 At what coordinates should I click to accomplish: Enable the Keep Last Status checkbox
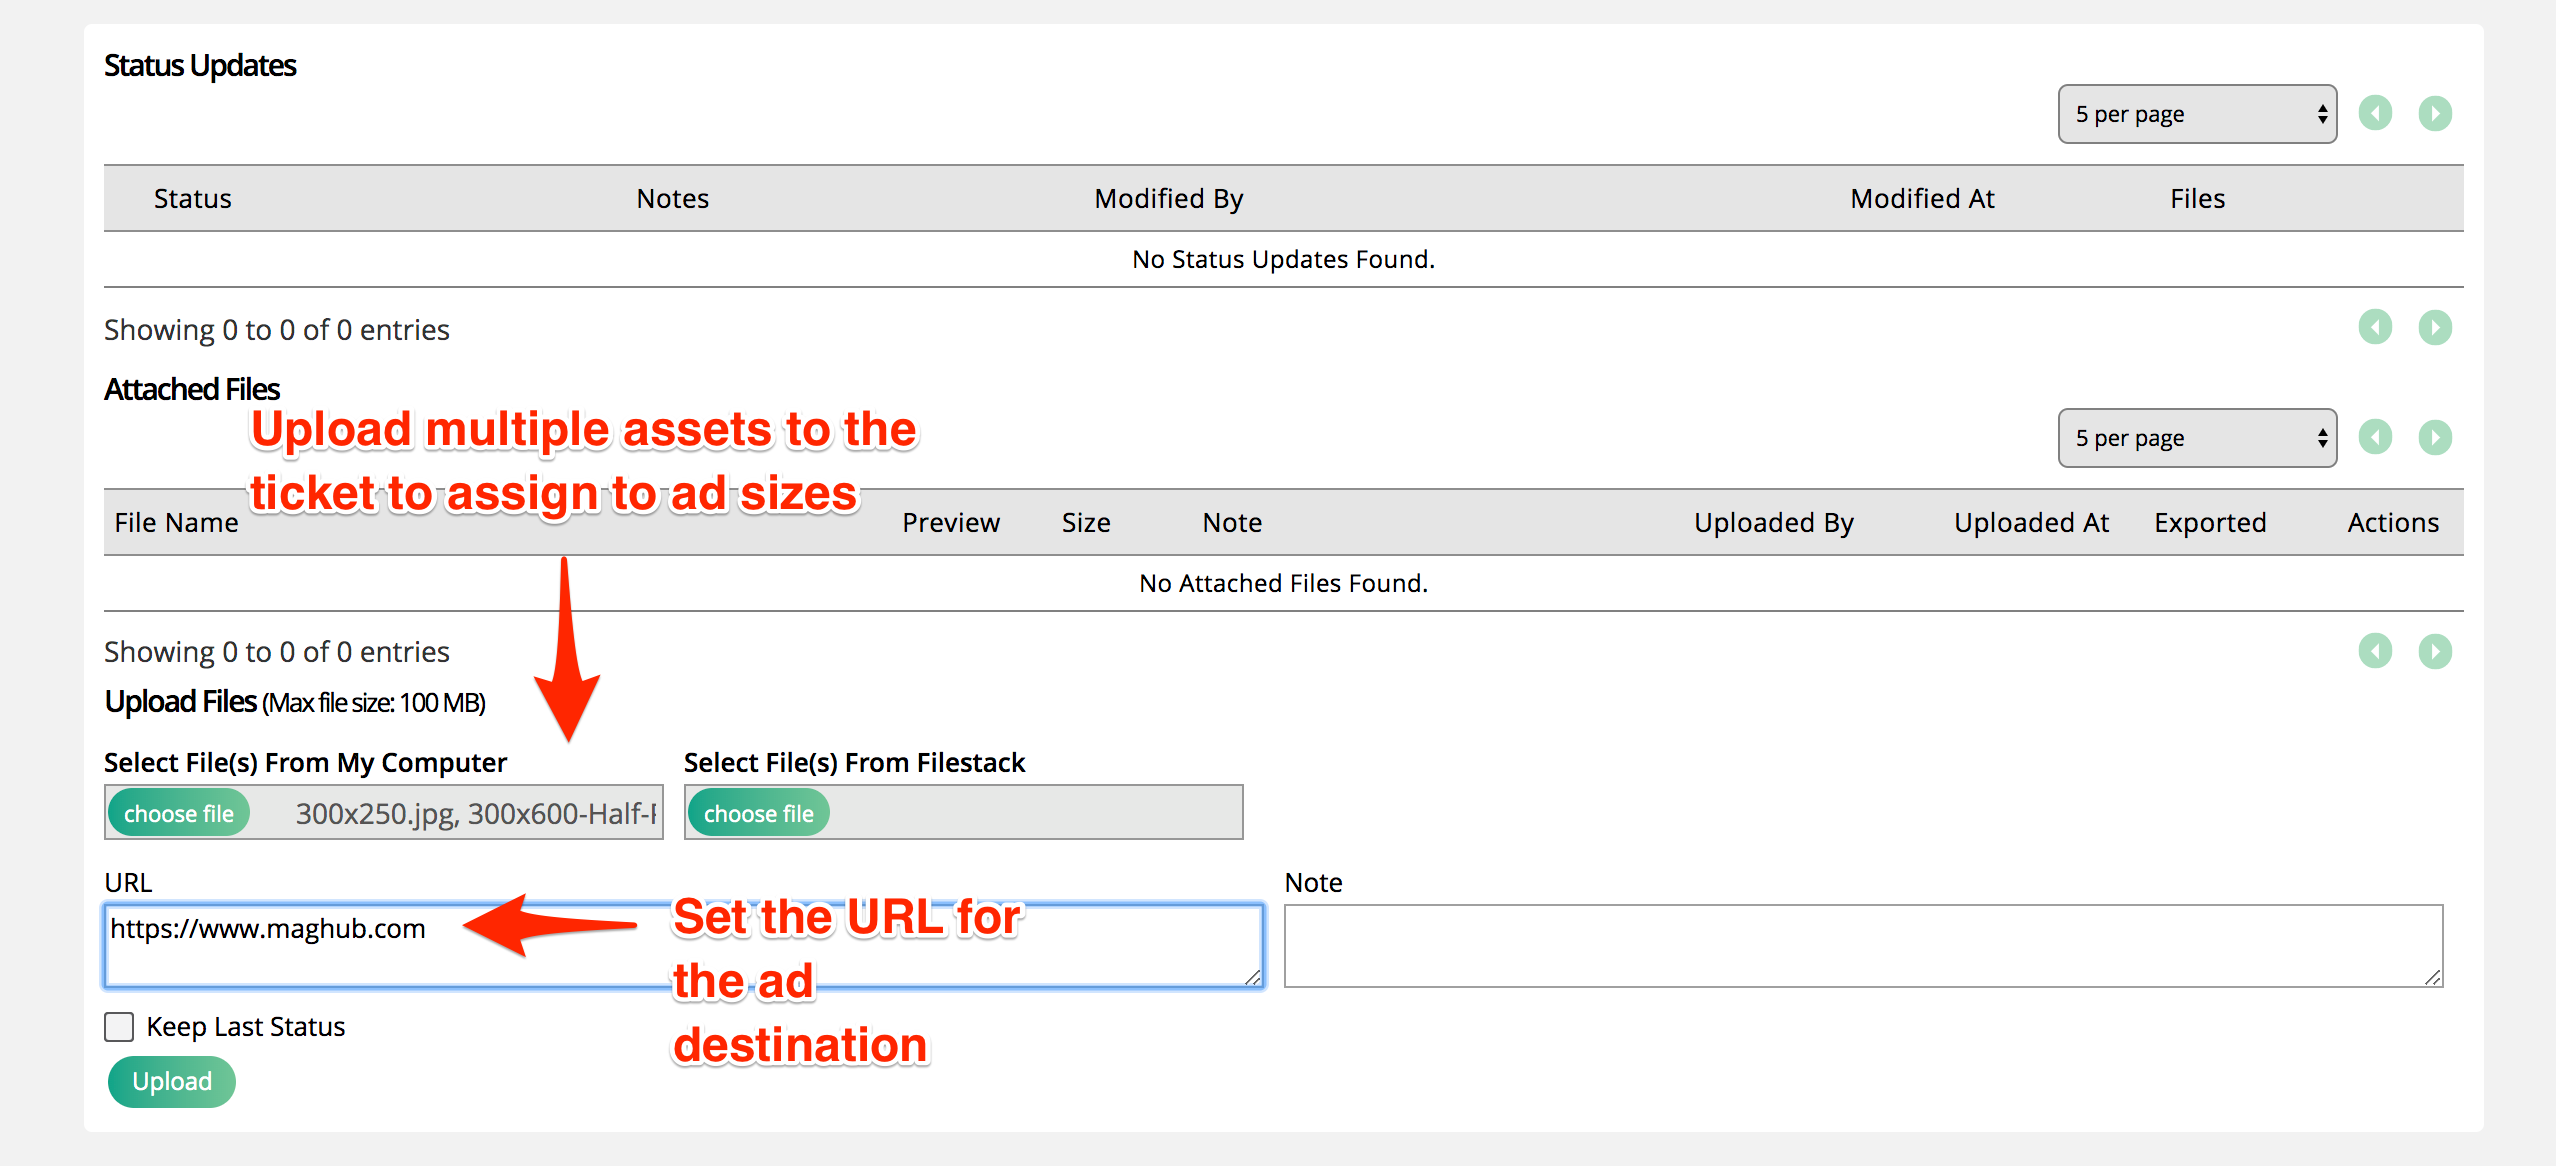(x=118, y=1026)
